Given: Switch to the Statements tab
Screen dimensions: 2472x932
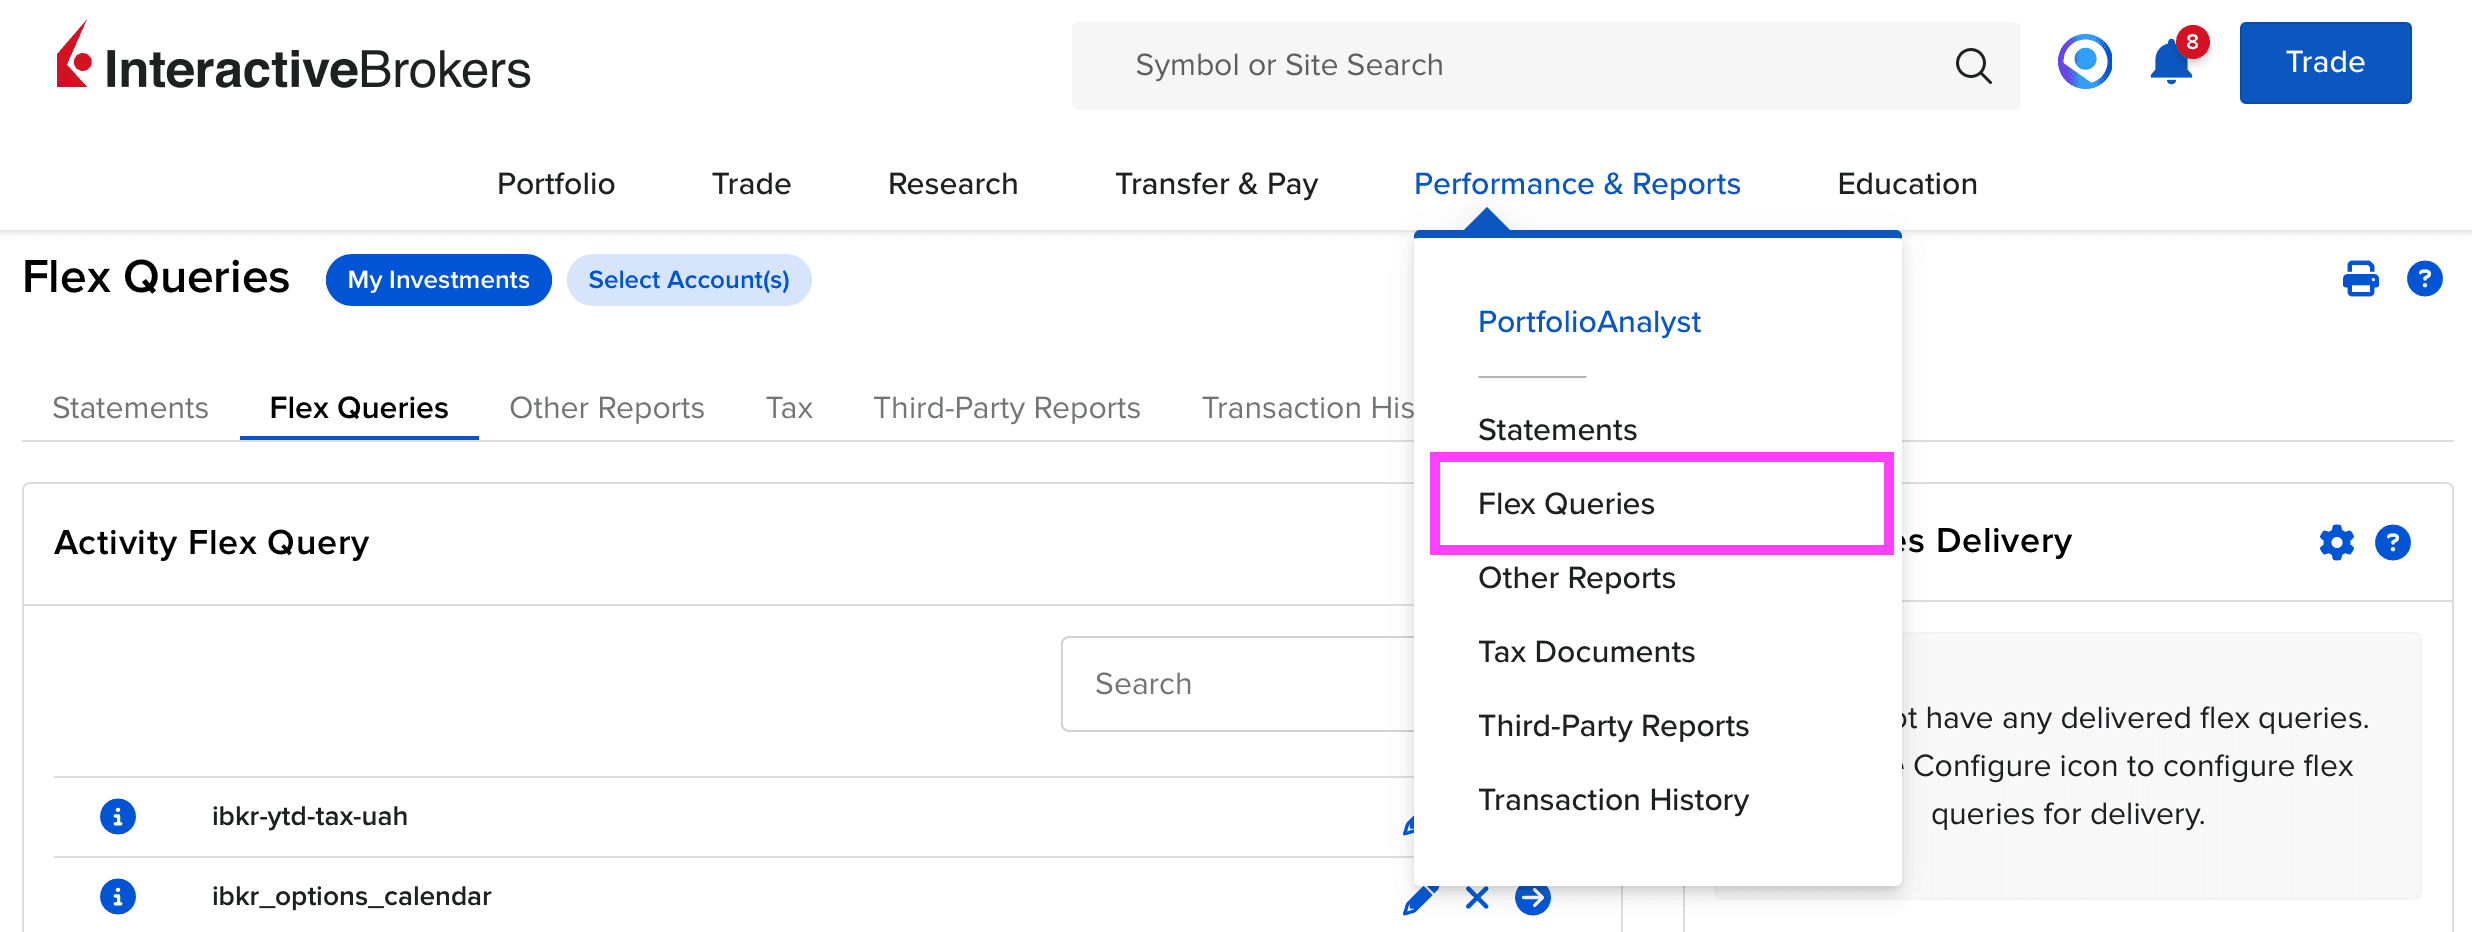Looking at the screenshot, I should point(130,408).
